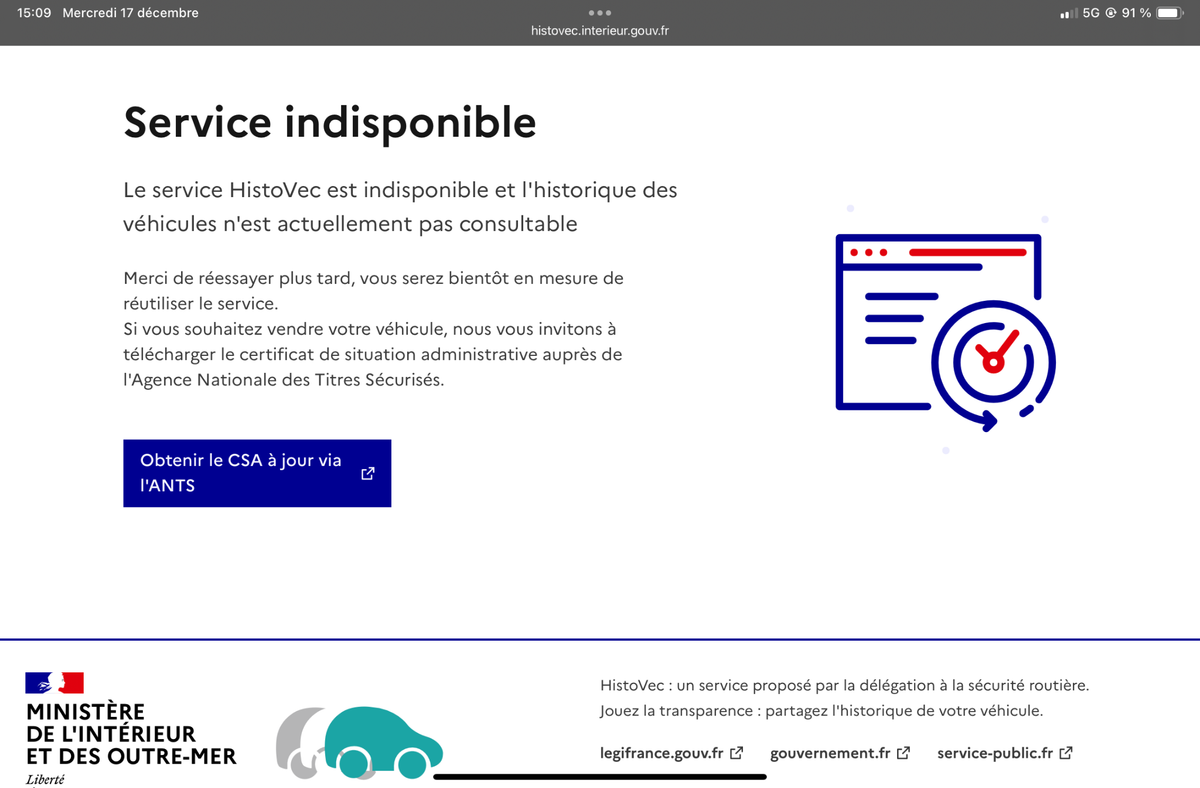Open the gouvernement.fr footer link
The height and width of the screenshot is (788, 1200).
[830, 753]
